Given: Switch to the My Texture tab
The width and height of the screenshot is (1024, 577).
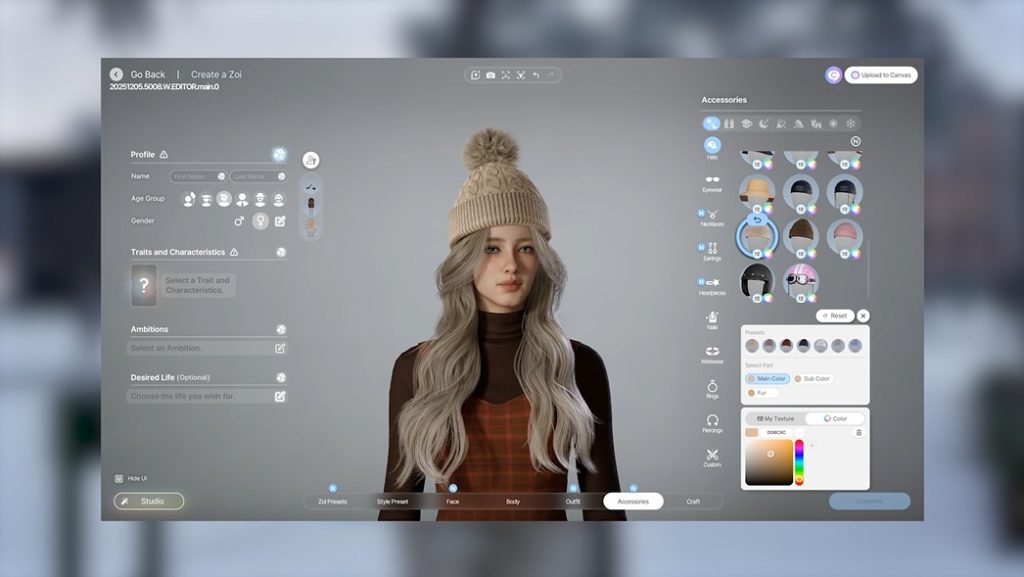Looking at the screenshot, I should 776,418.
